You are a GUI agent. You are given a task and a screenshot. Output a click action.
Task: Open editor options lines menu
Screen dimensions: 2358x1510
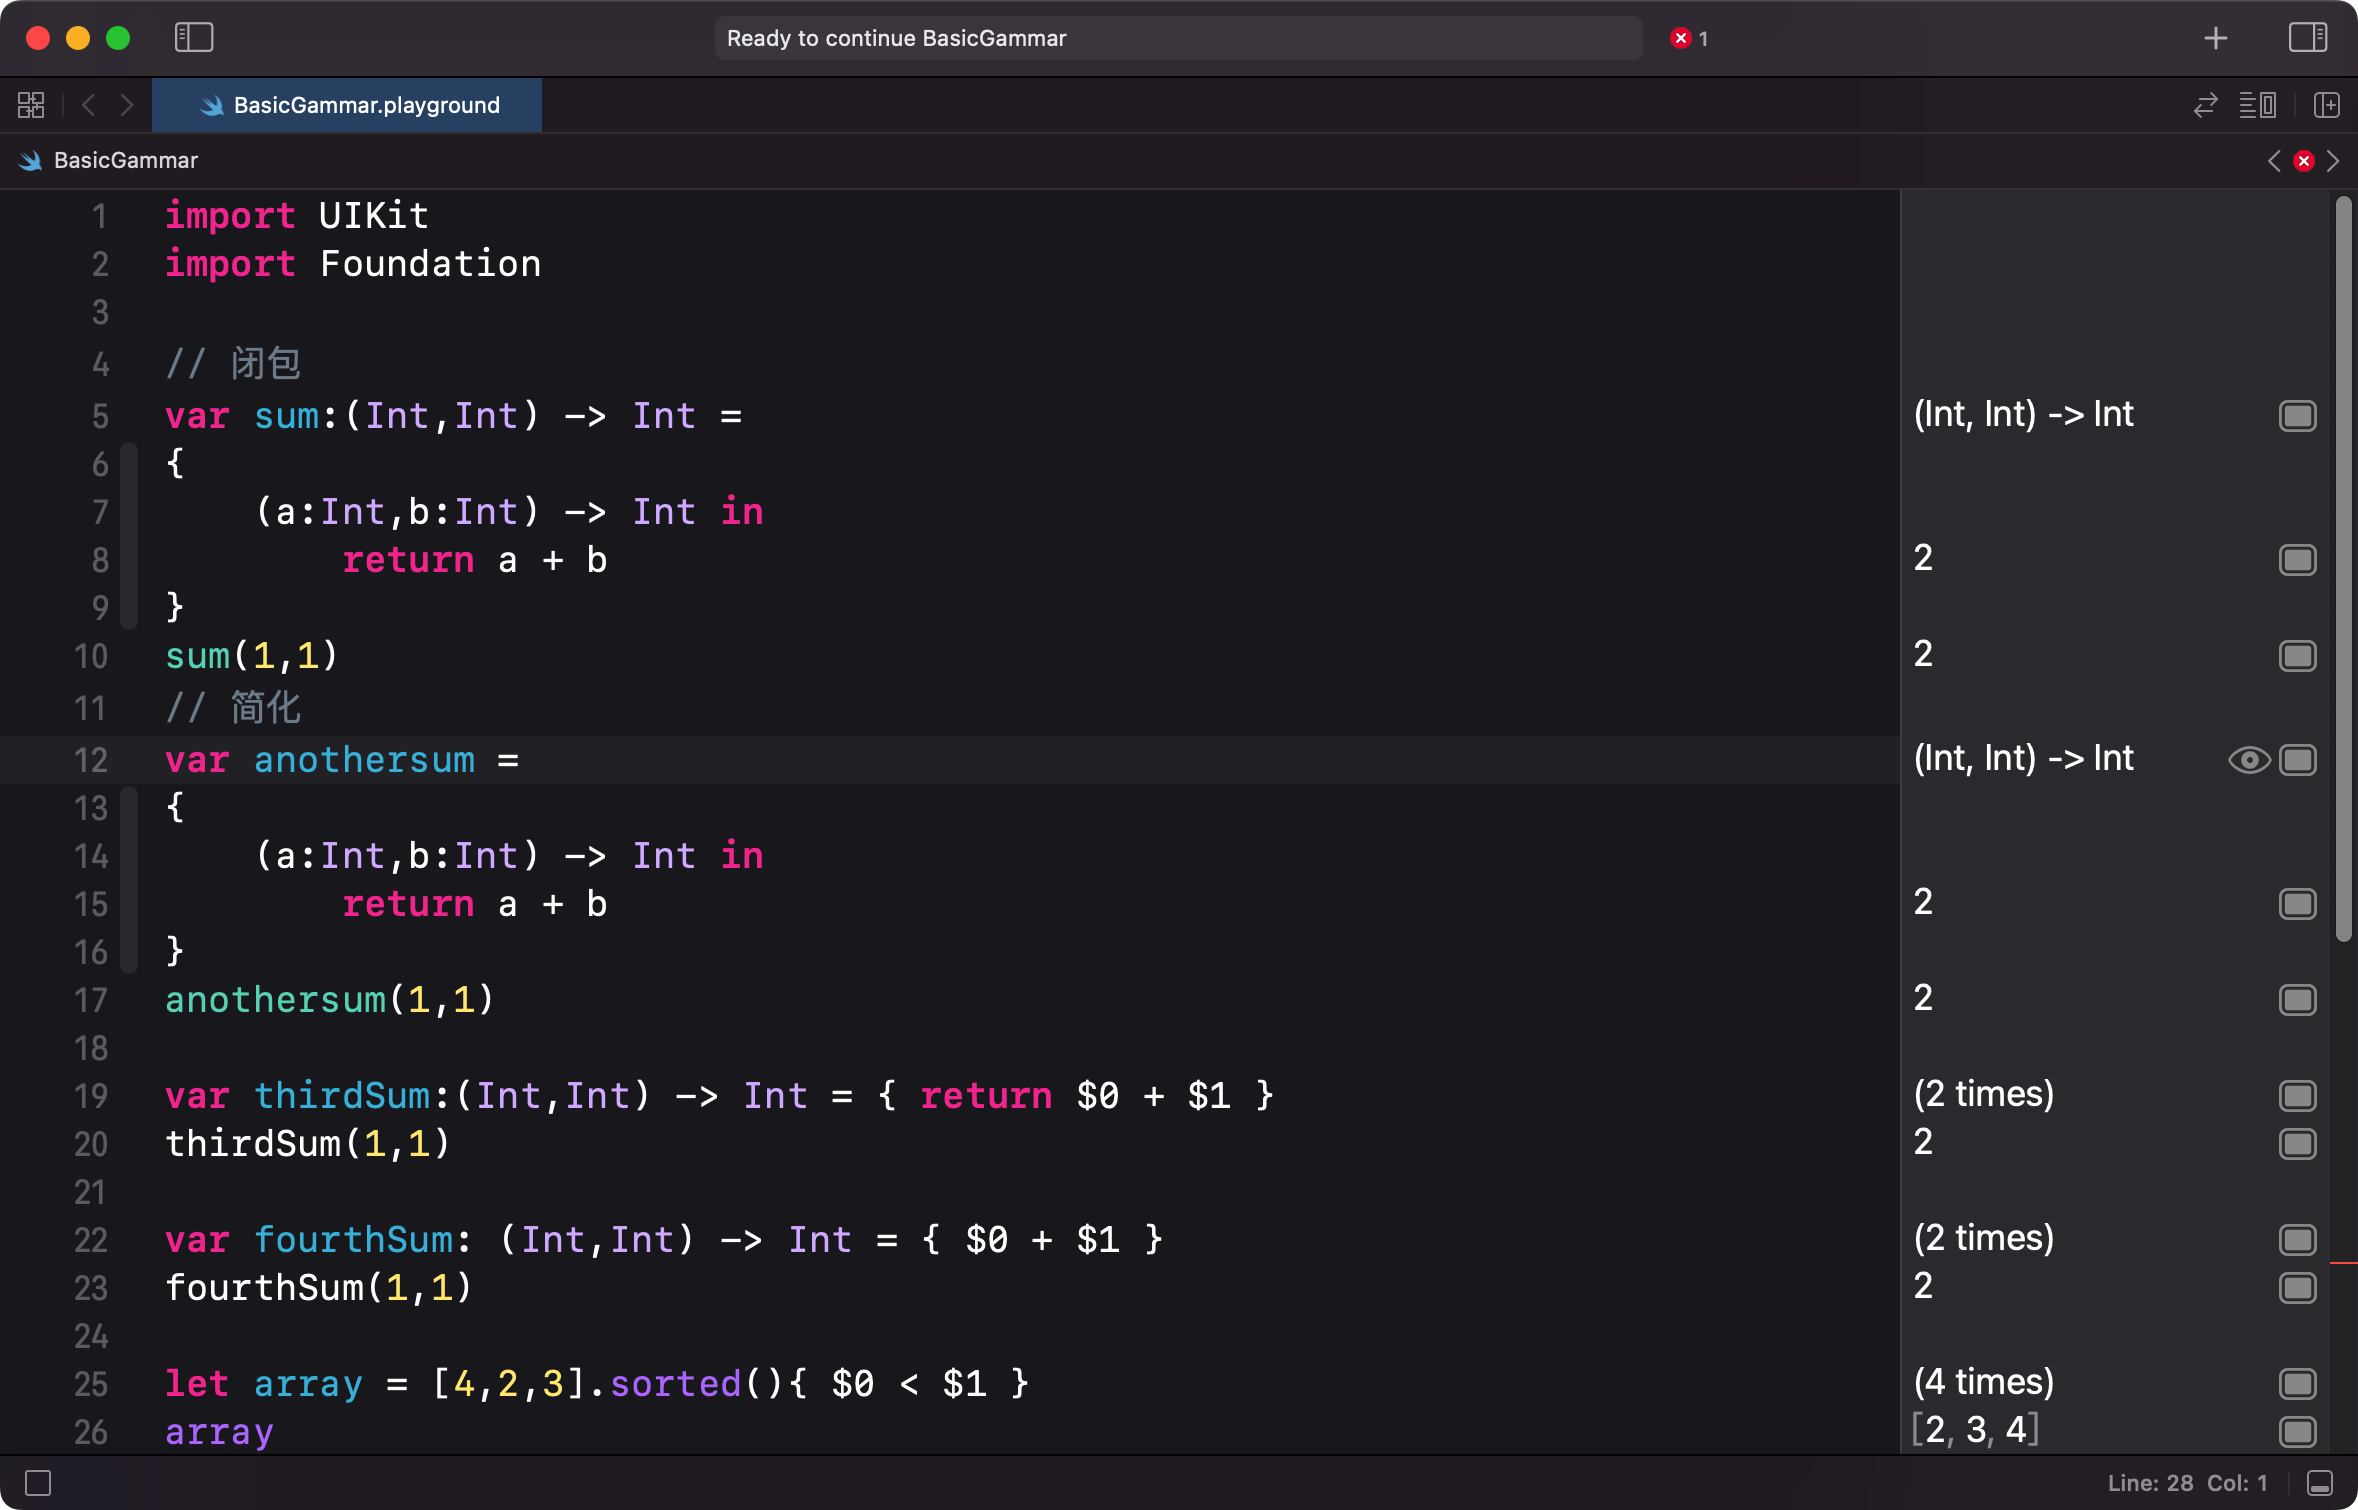click(x=2258, y=105)
